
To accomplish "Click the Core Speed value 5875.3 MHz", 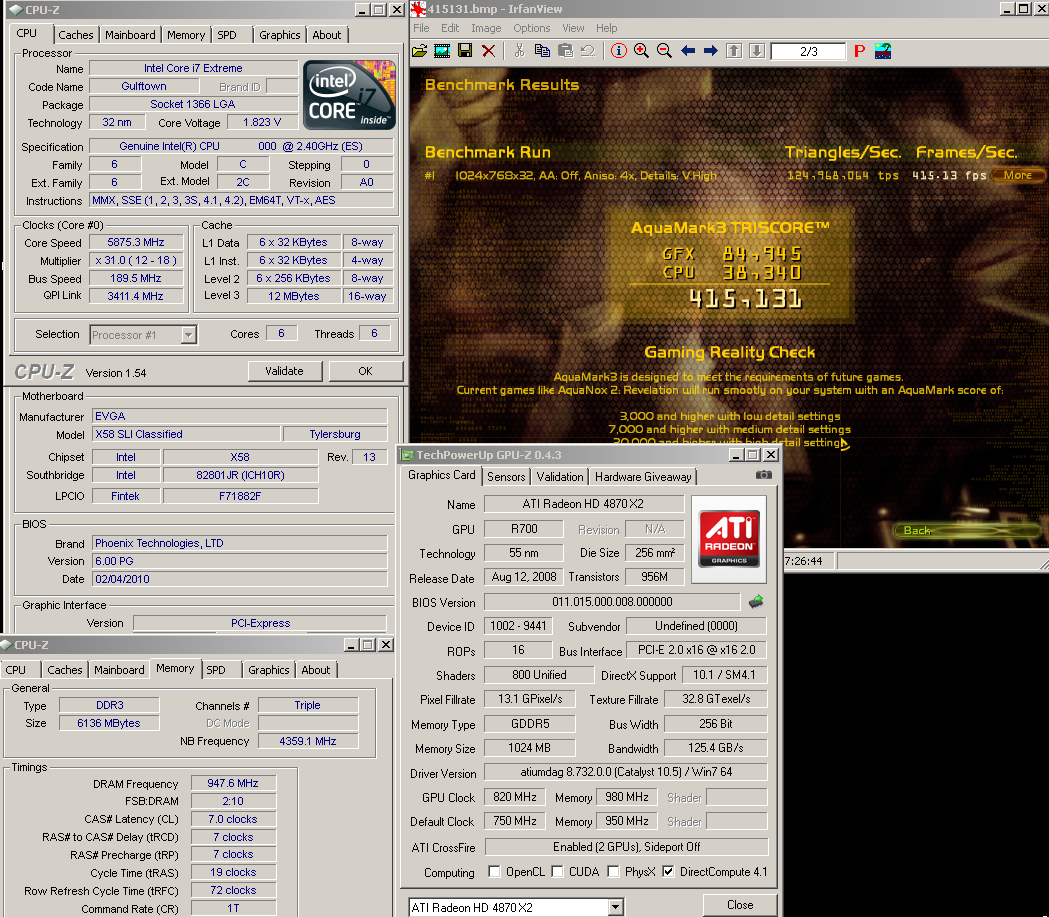I will coord(136,242).
